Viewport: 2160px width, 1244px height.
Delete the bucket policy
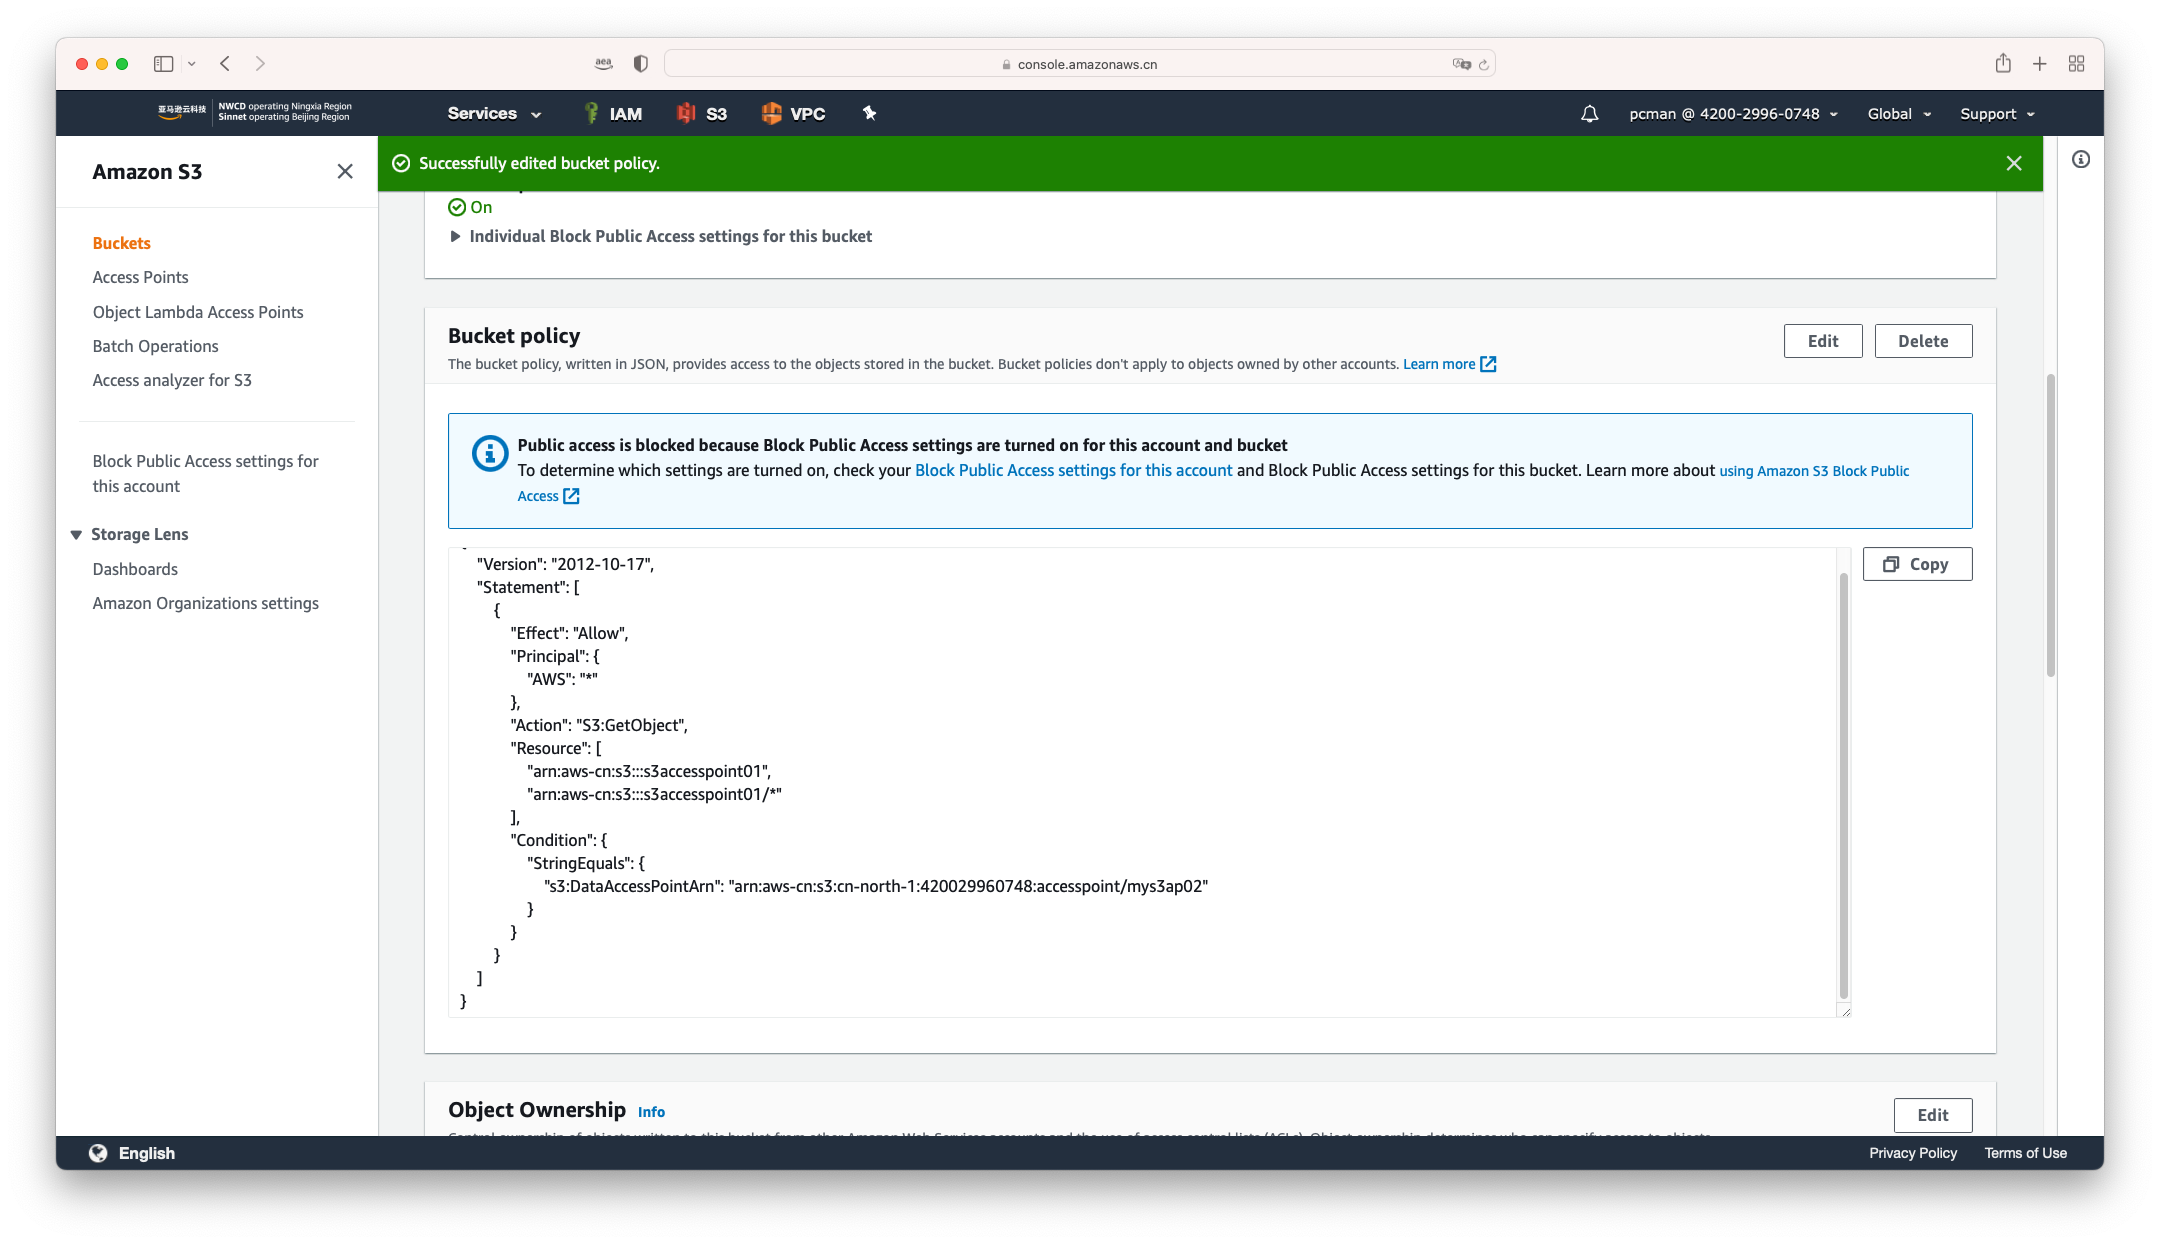click(1923, 341)
